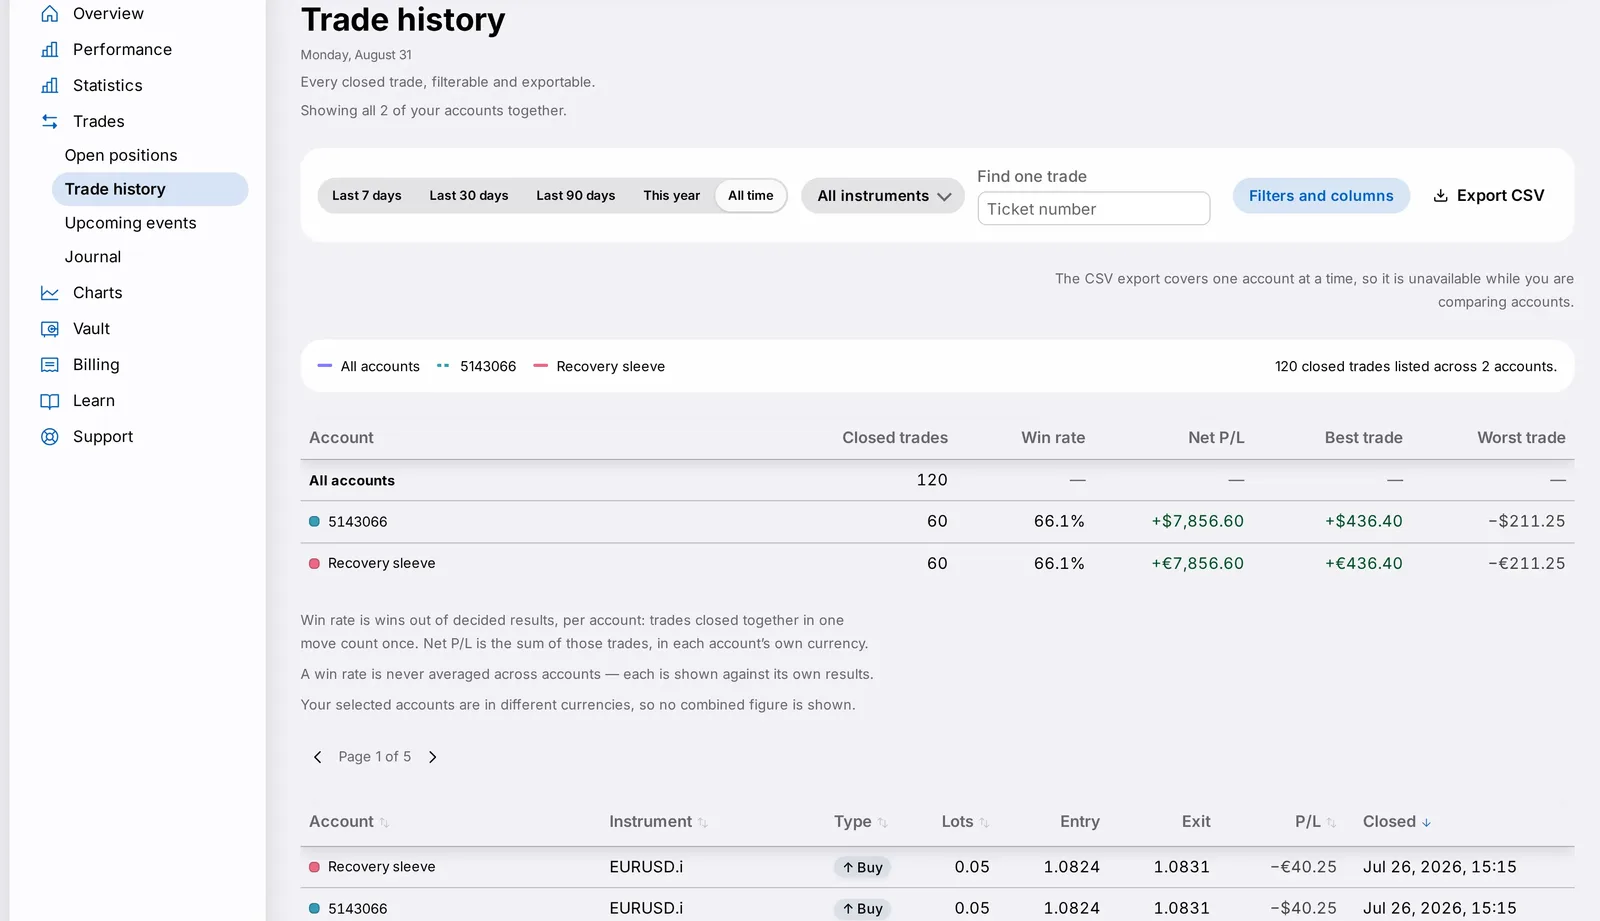The height and width of the screenshot is (921, 1600).
Task: Sort trades by Account column
Action: [x=349, y=822]
